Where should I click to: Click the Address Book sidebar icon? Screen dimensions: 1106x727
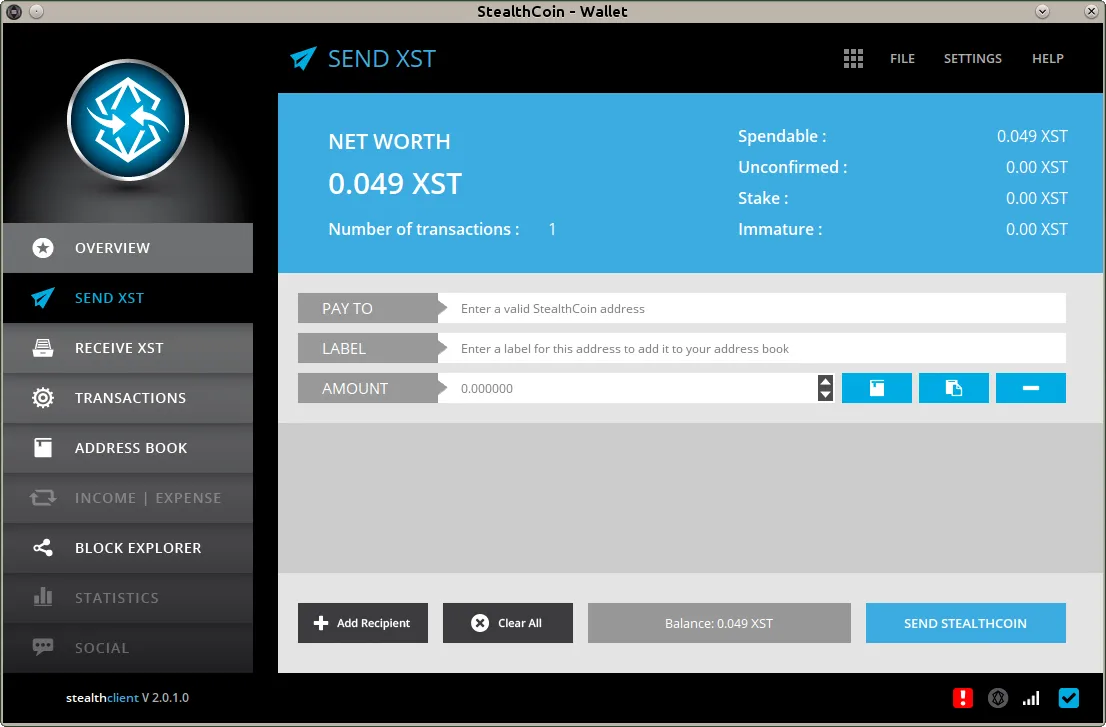point(43,448)
